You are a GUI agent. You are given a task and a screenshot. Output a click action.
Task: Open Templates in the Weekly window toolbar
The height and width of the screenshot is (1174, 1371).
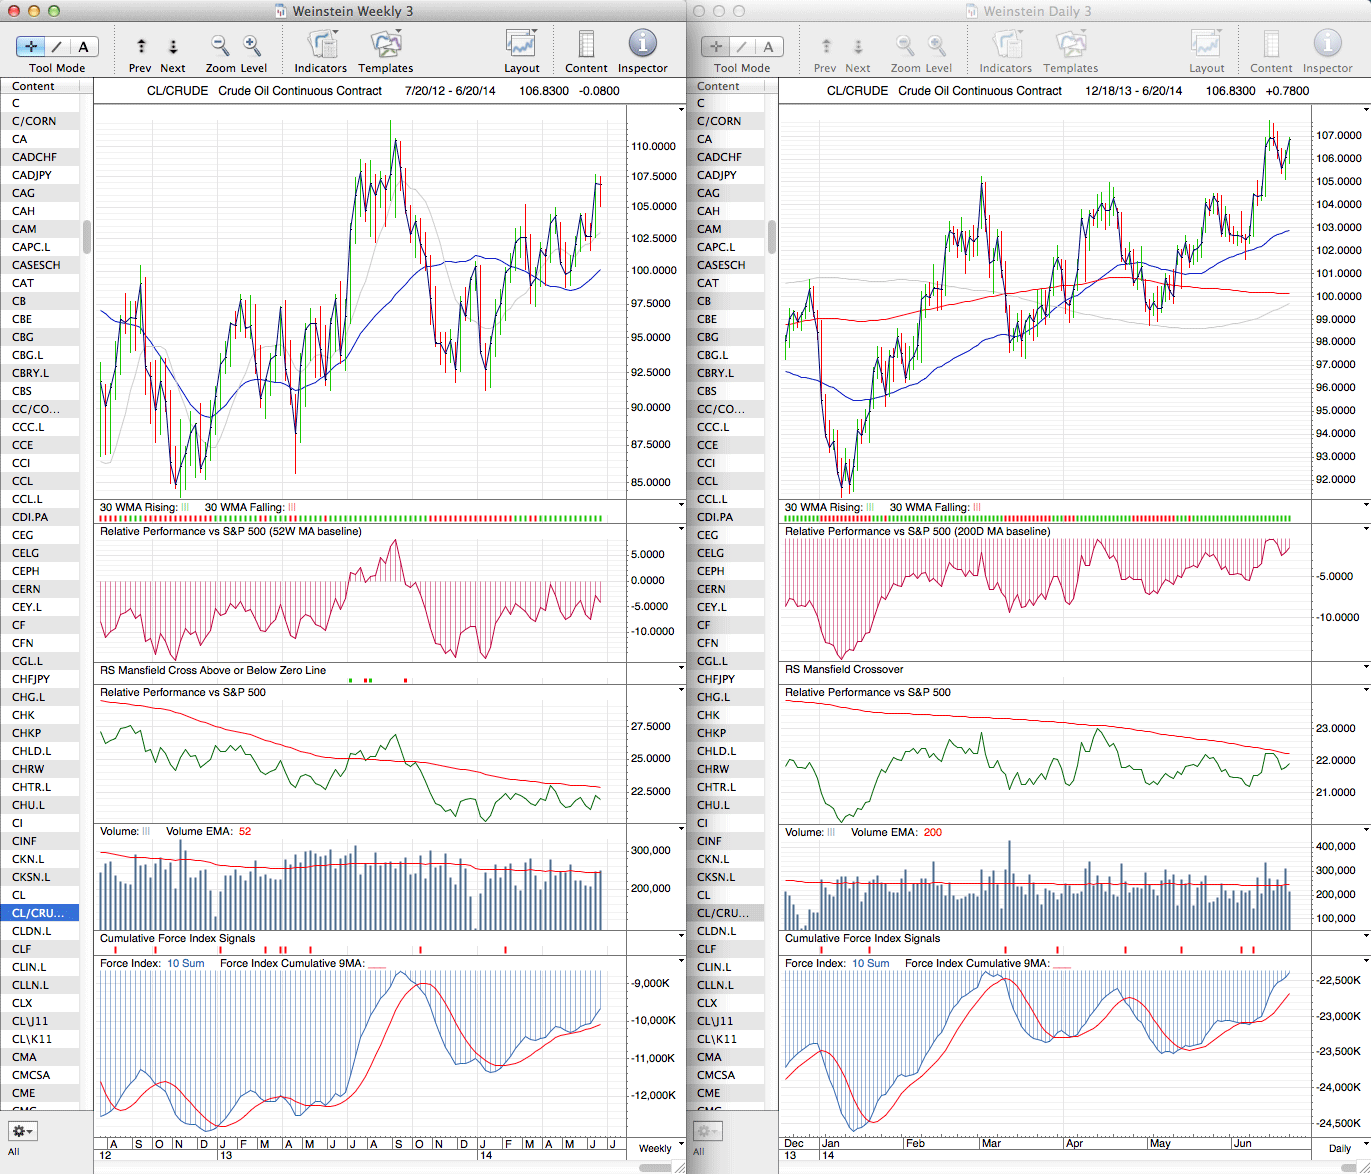385,46
